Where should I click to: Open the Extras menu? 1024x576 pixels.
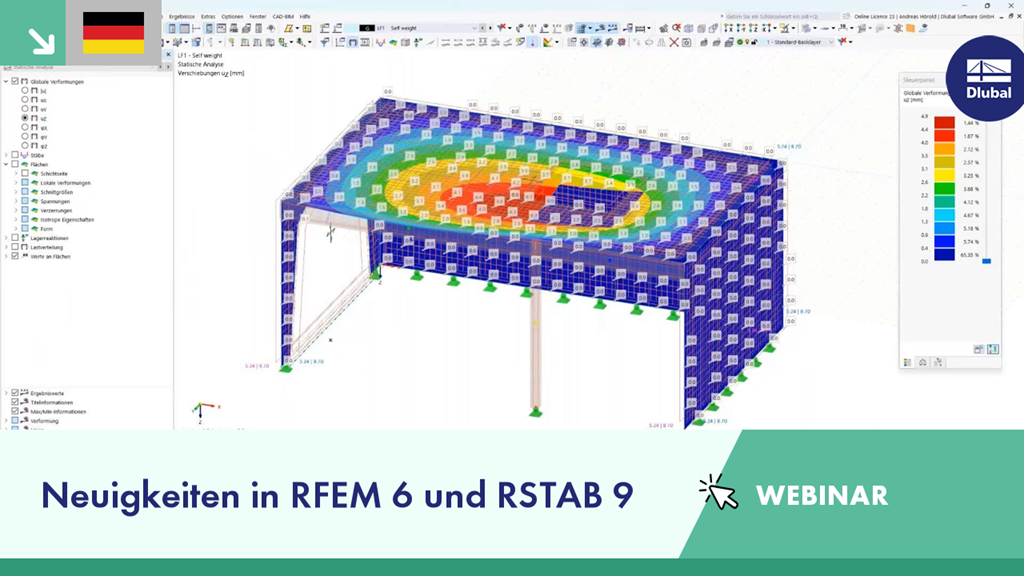tap(208, 16)
